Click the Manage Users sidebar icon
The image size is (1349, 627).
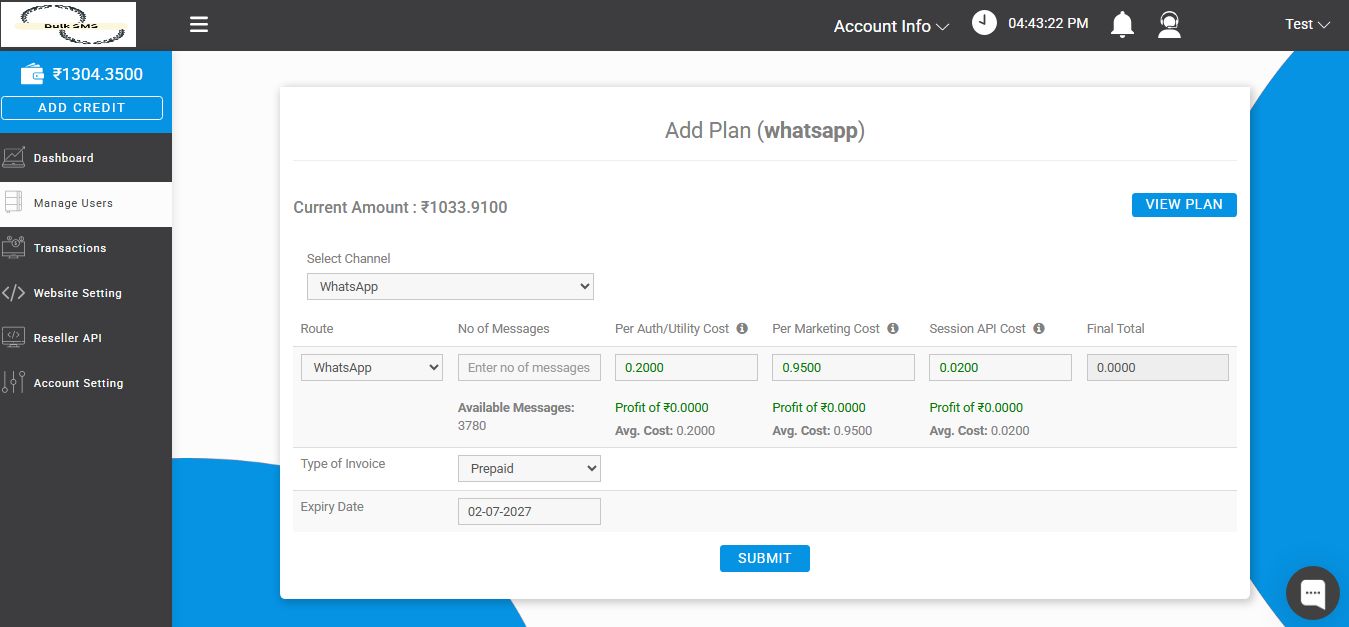[14, 202]
